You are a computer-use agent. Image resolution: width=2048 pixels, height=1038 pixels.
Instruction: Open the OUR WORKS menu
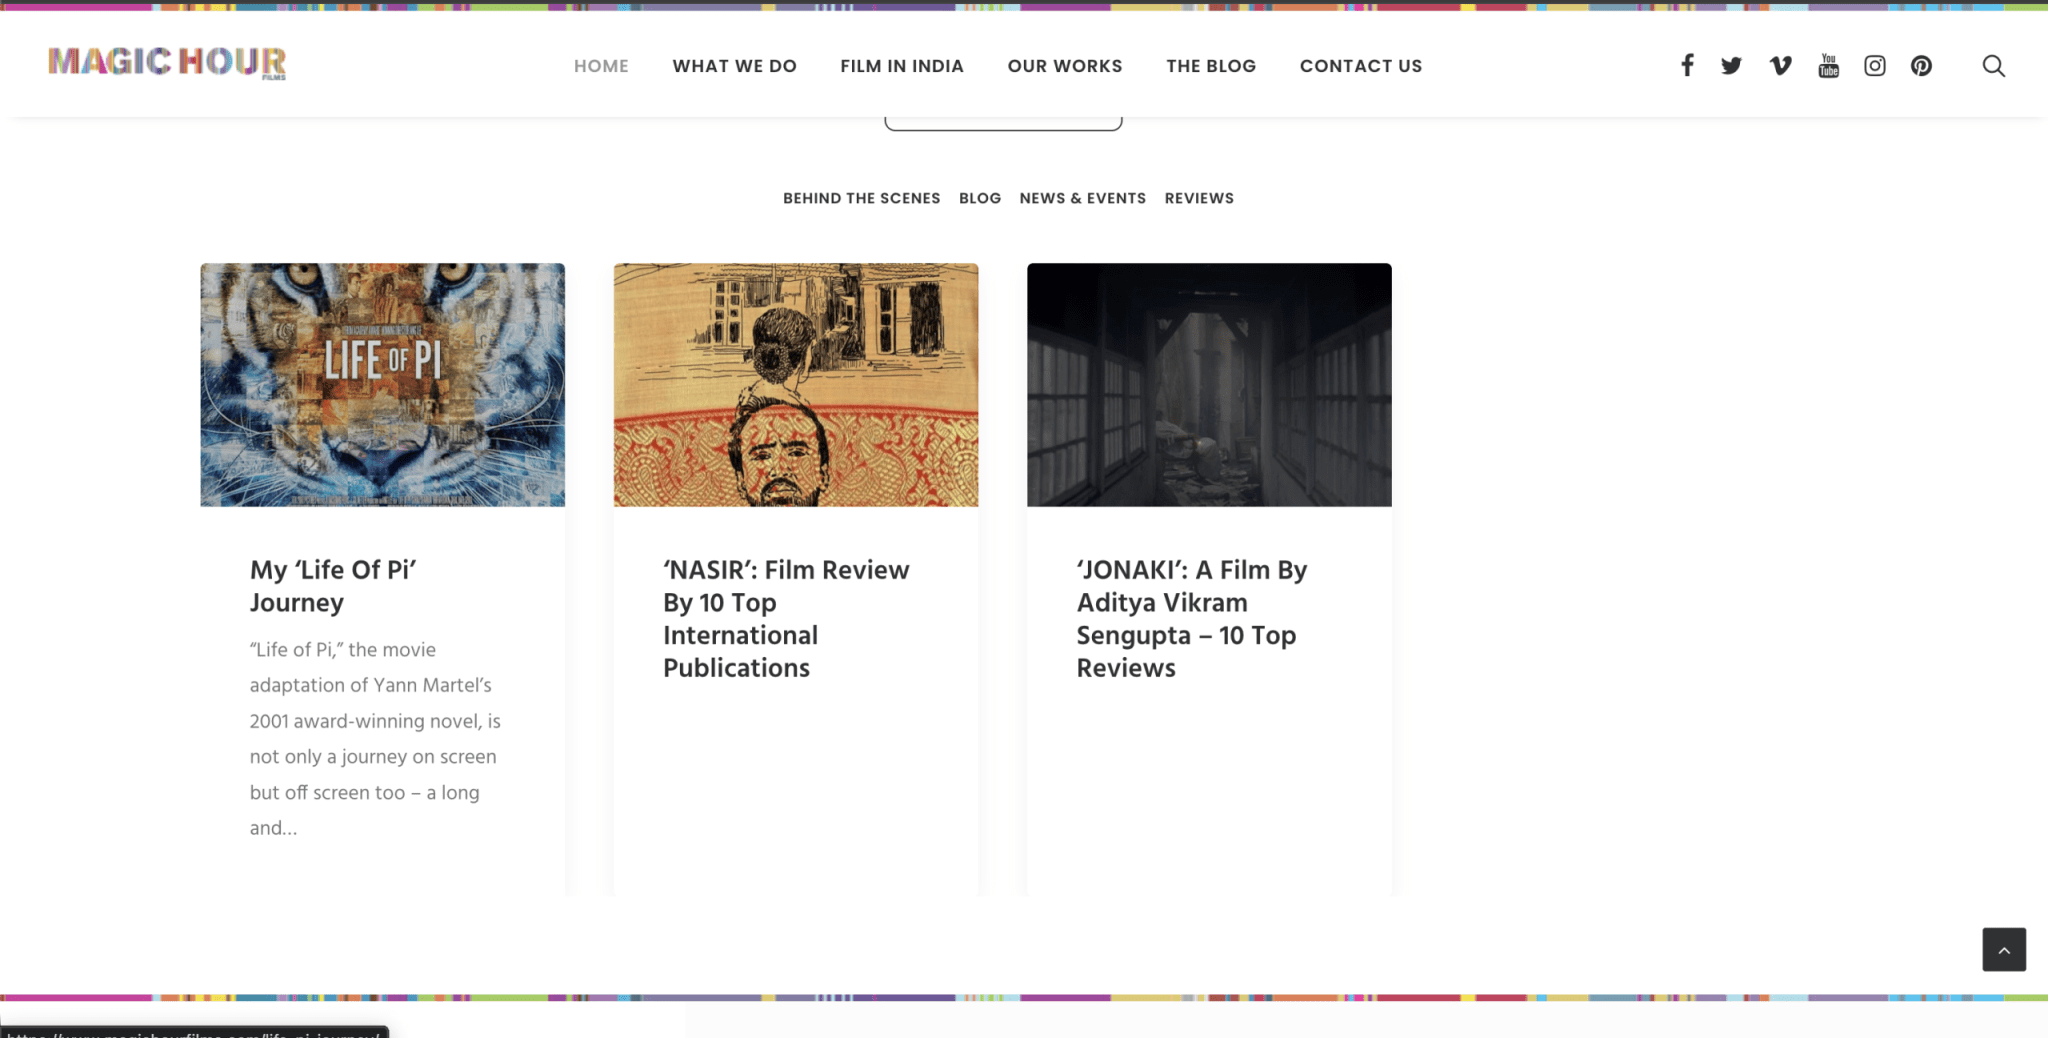1065,66
